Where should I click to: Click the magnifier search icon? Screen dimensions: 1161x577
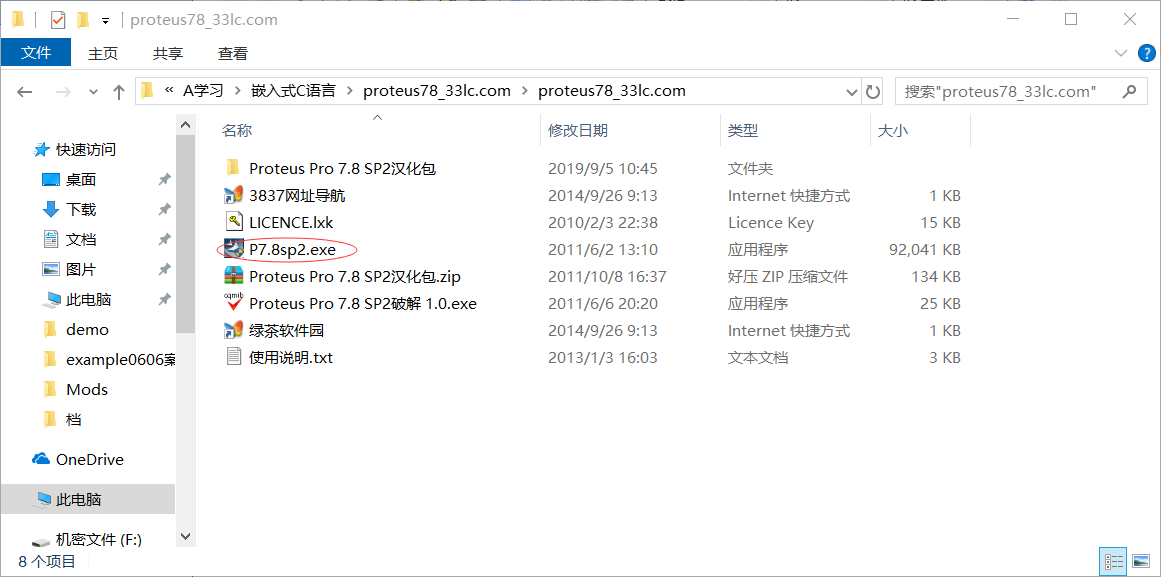(x=1129, y=91)
